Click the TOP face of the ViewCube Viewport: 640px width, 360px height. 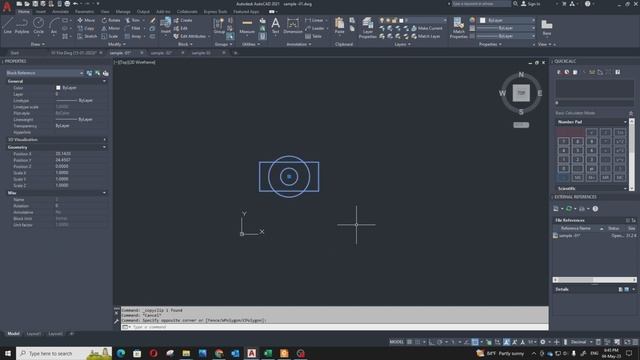[521, 93]
